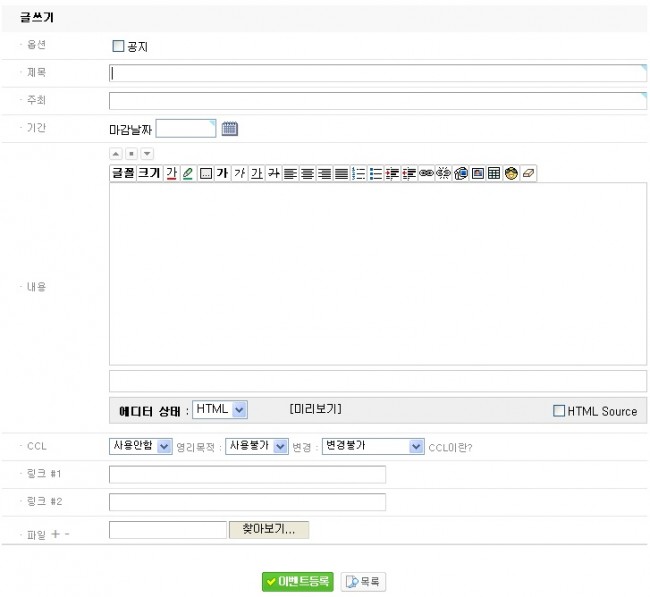Center align text
This screenshot has height=597, width=650.
pos(307,173)
